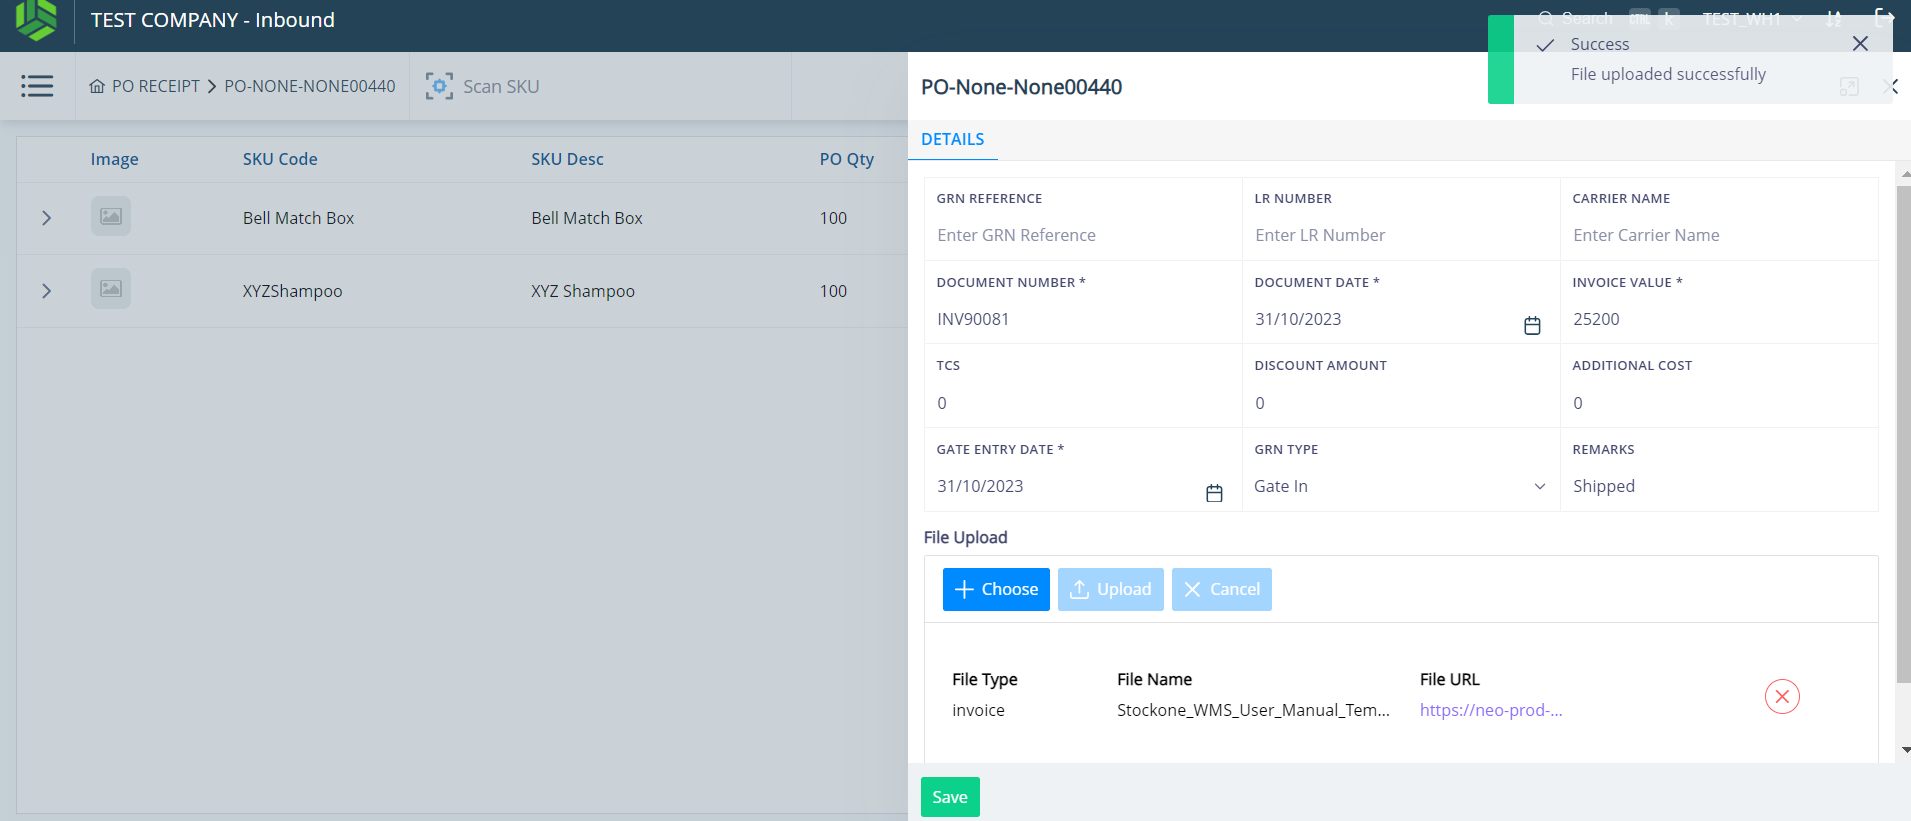Dismiss the Success notification

tap(1859, 44)
